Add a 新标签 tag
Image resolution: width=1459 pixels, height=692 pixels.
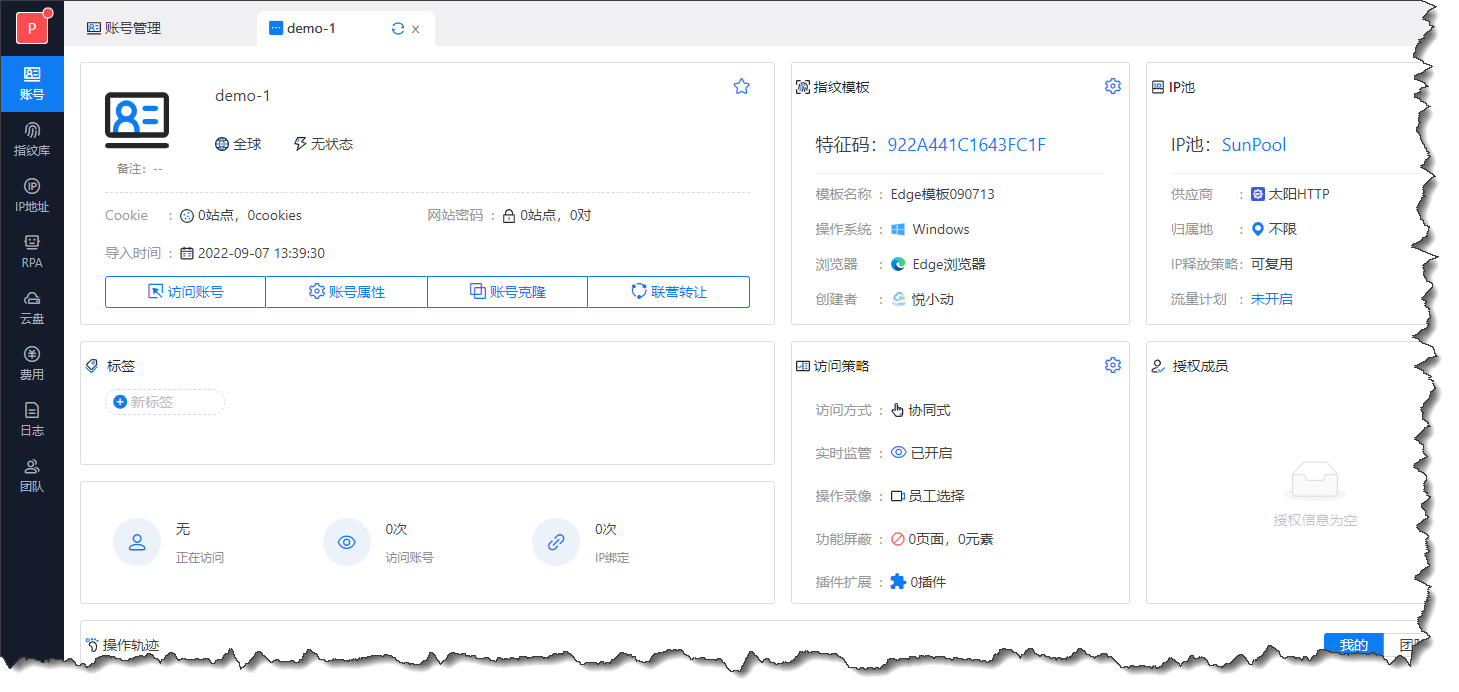point(165,402)
